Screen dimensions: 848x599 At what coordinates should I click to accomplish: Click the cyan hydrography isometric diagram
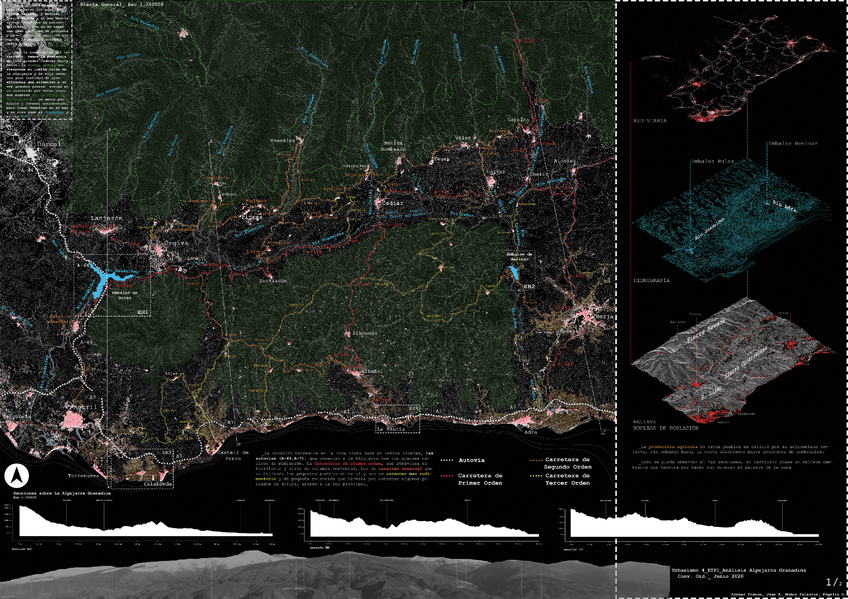click(x=730, y=221)
